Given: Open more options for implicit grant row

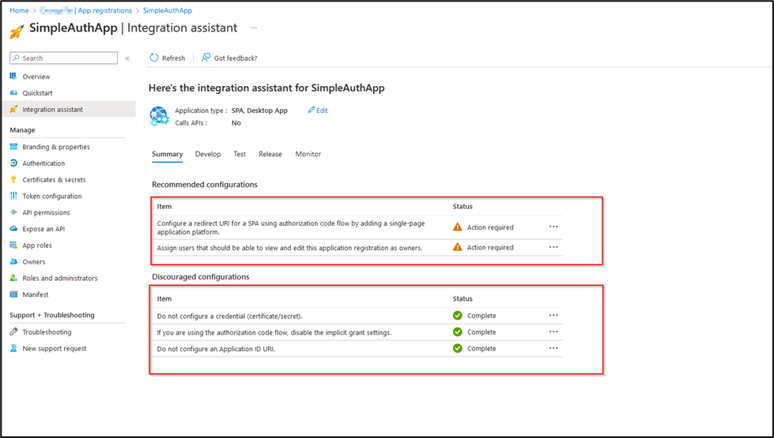Looking at the screenshot, I should tap(553, 332).
